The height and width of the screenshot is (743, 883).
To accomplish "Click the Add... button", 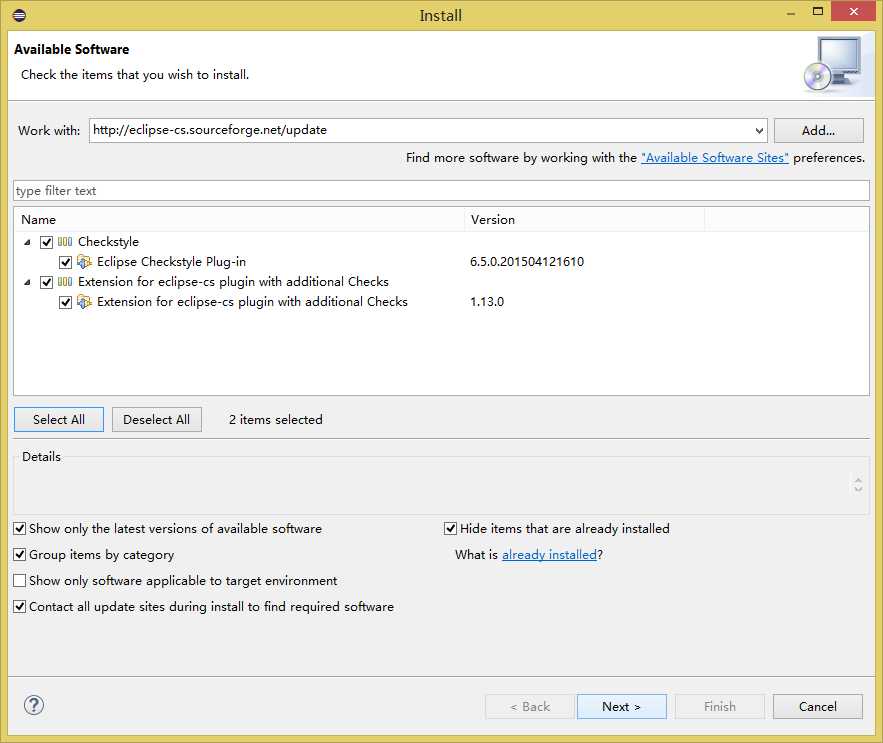I will [818, 131].
